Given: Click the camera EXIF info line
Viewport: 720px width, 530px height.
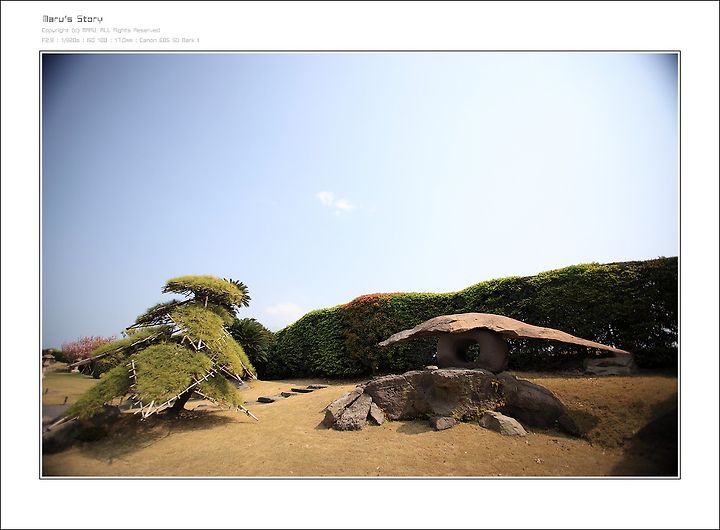Looking at the screenshot, I should (120, 40).
